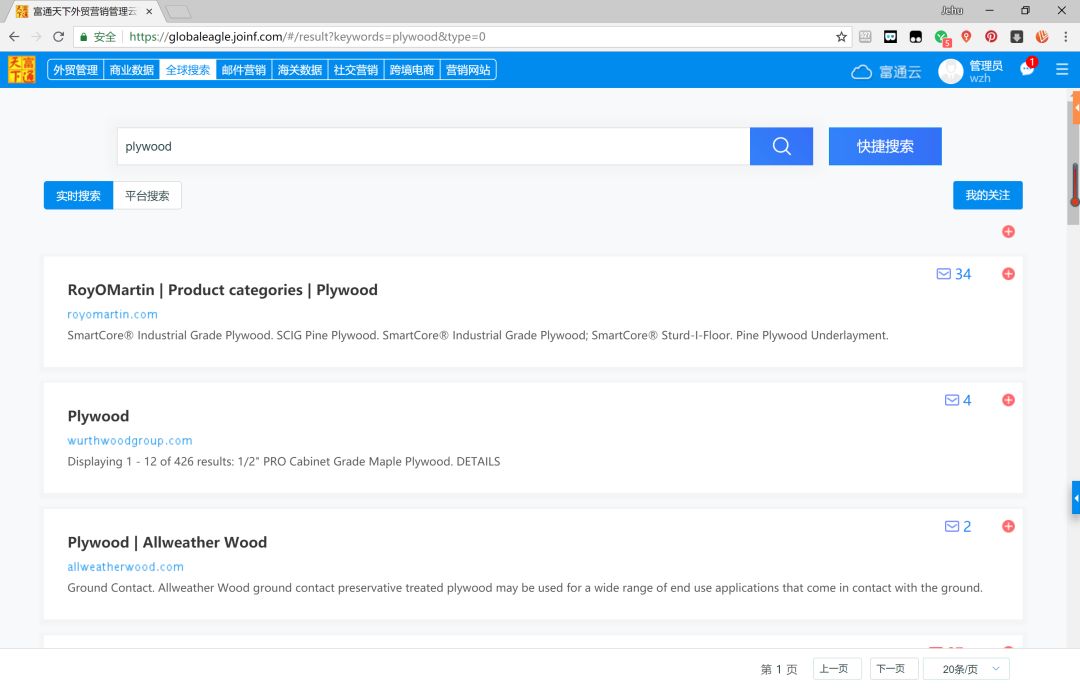Click the 管理员 wzh user name
This screenshot has height=688, width=1080.
click(986, 71)
